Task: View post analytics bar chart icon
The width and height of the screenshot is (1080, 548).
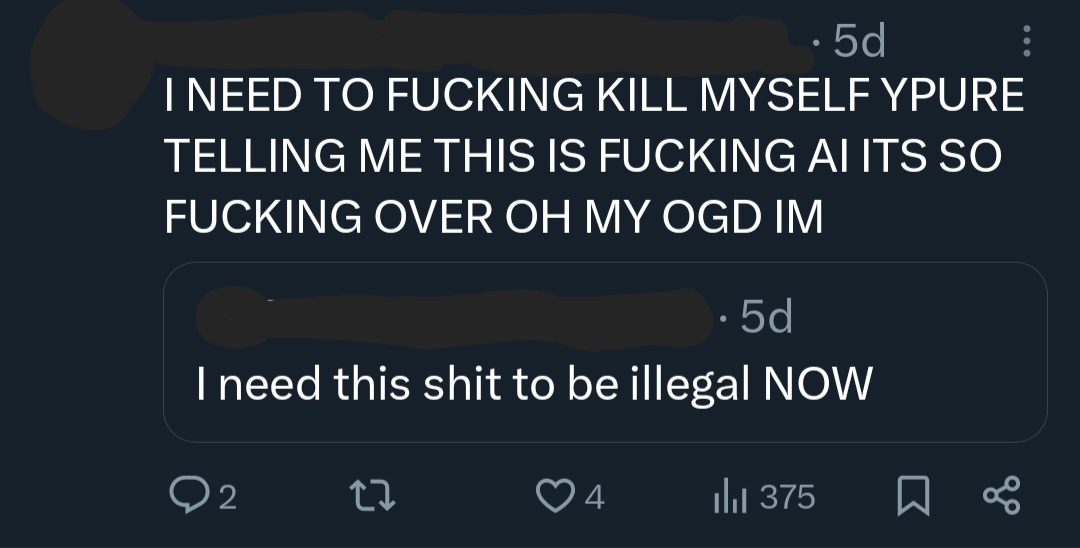Action: click(730, 496)
